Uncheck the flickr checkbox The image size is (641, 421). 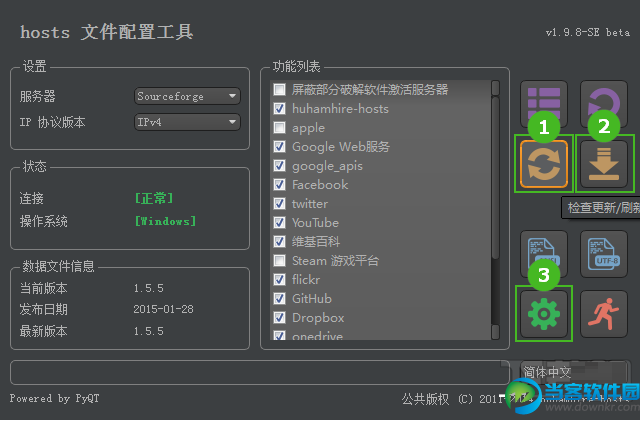pyautogui.click(x=280, y=280)
